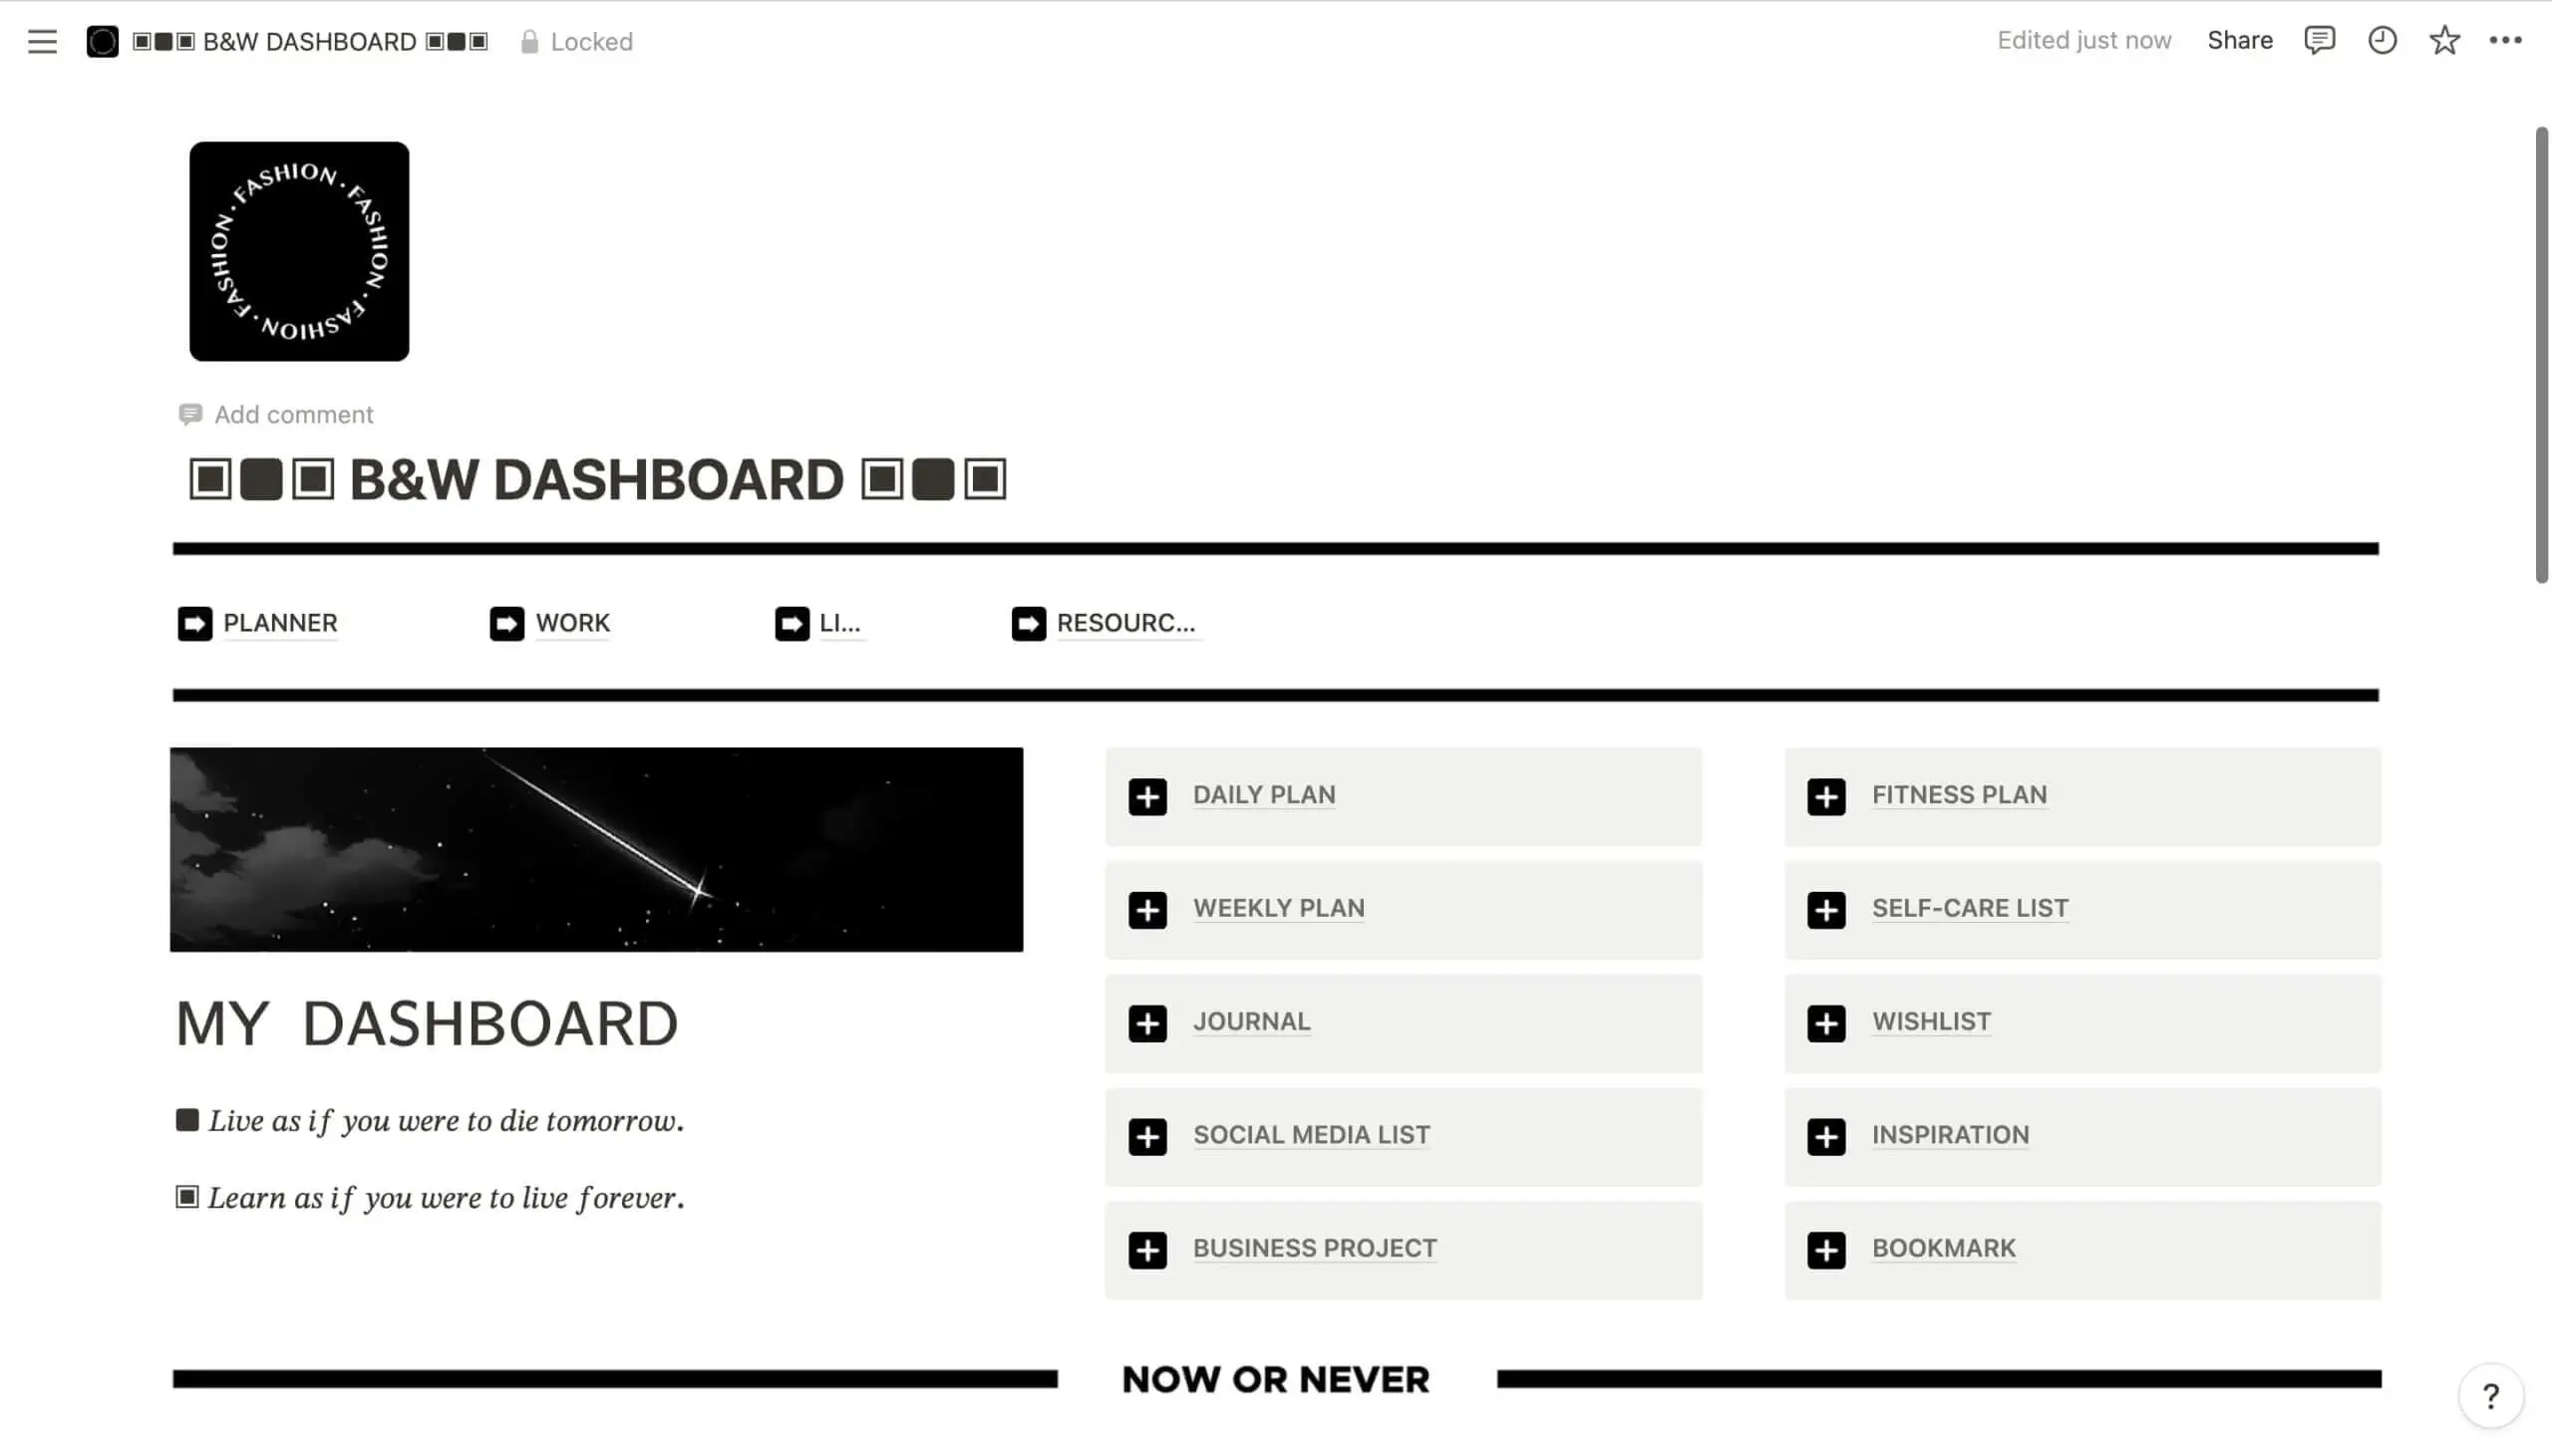Expand the SOCIAL MEDIA LIST section
This screenshot has width=2552, height=1456.
point(1148,1135)
